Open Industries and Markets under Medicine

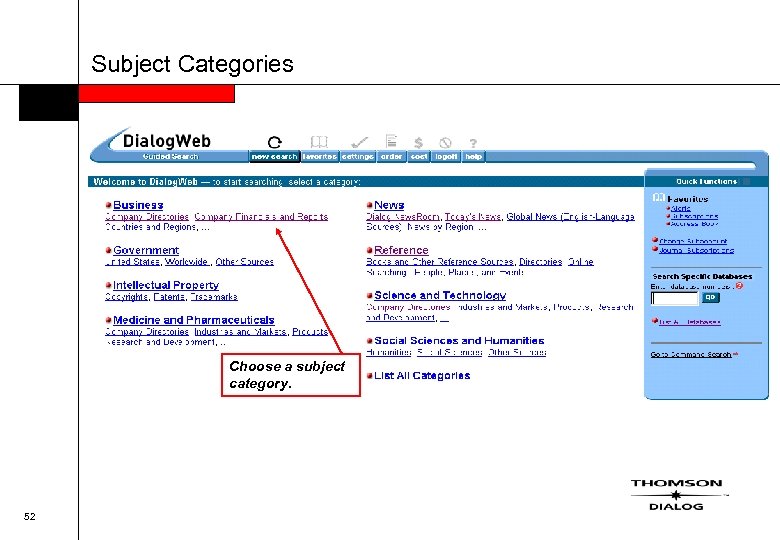[x=240, y=332]
